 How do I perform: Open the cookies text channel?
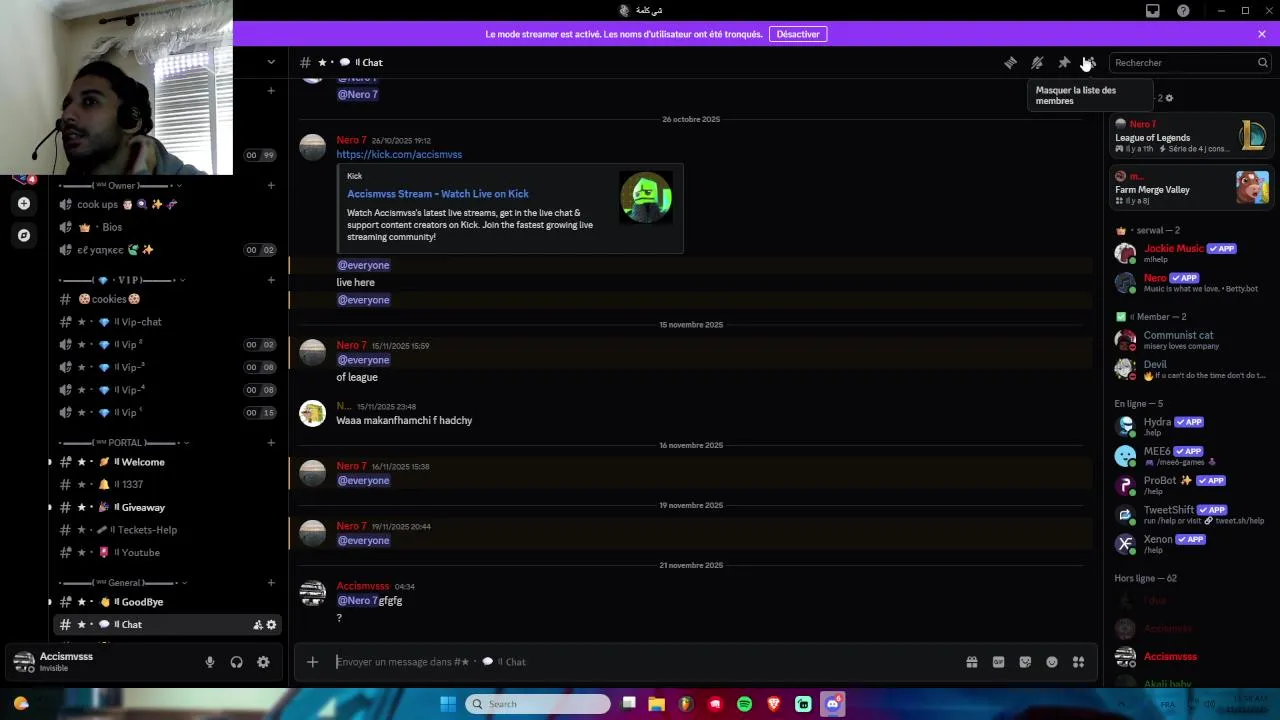167,299
